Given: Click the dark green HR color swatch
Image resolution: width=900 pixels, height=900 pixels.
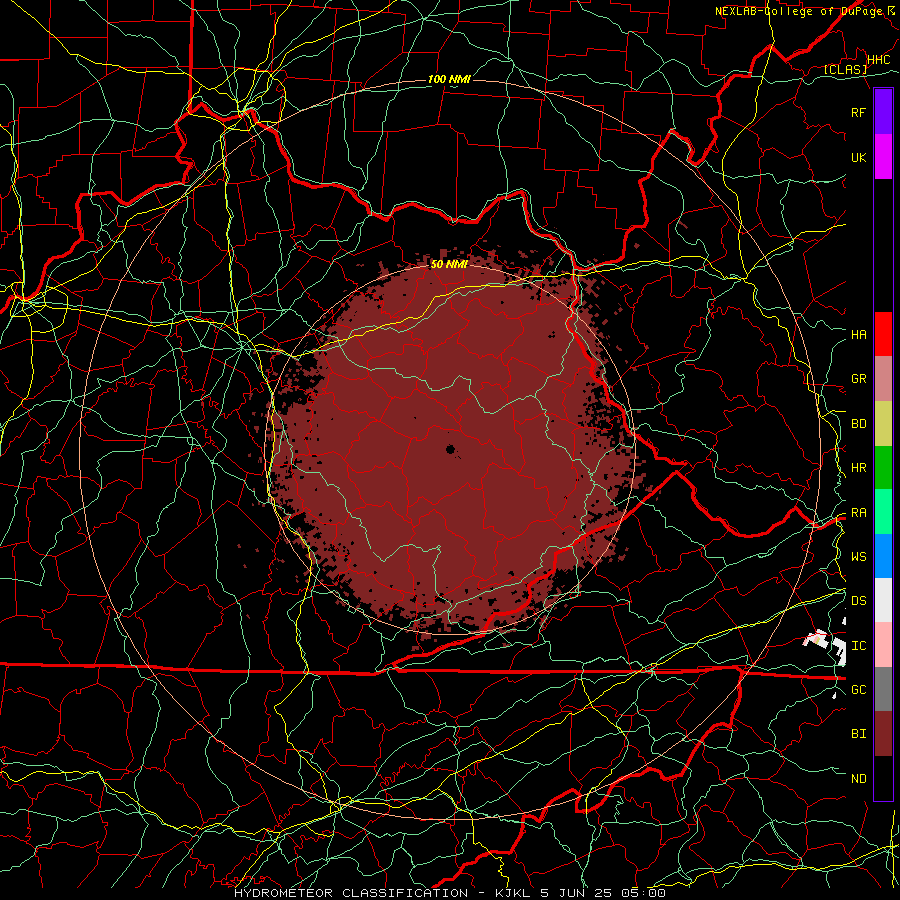Looking at the screenshot, I should tap(883, 468).
